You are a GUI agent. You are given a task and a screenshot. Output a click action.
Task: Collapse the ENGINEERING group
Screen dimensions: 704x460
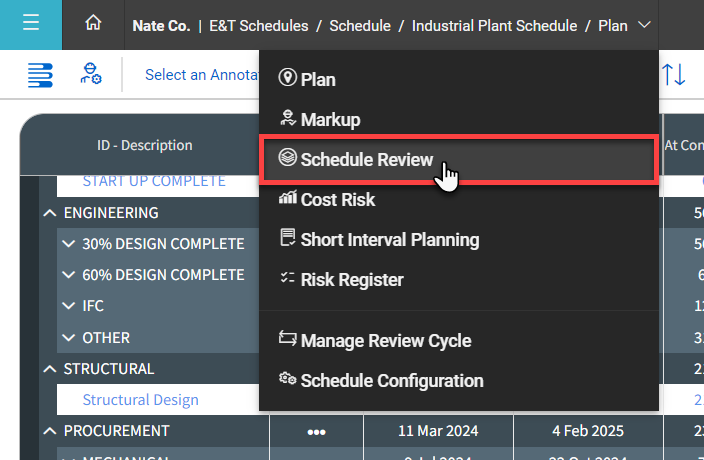(x=48, y=213)
